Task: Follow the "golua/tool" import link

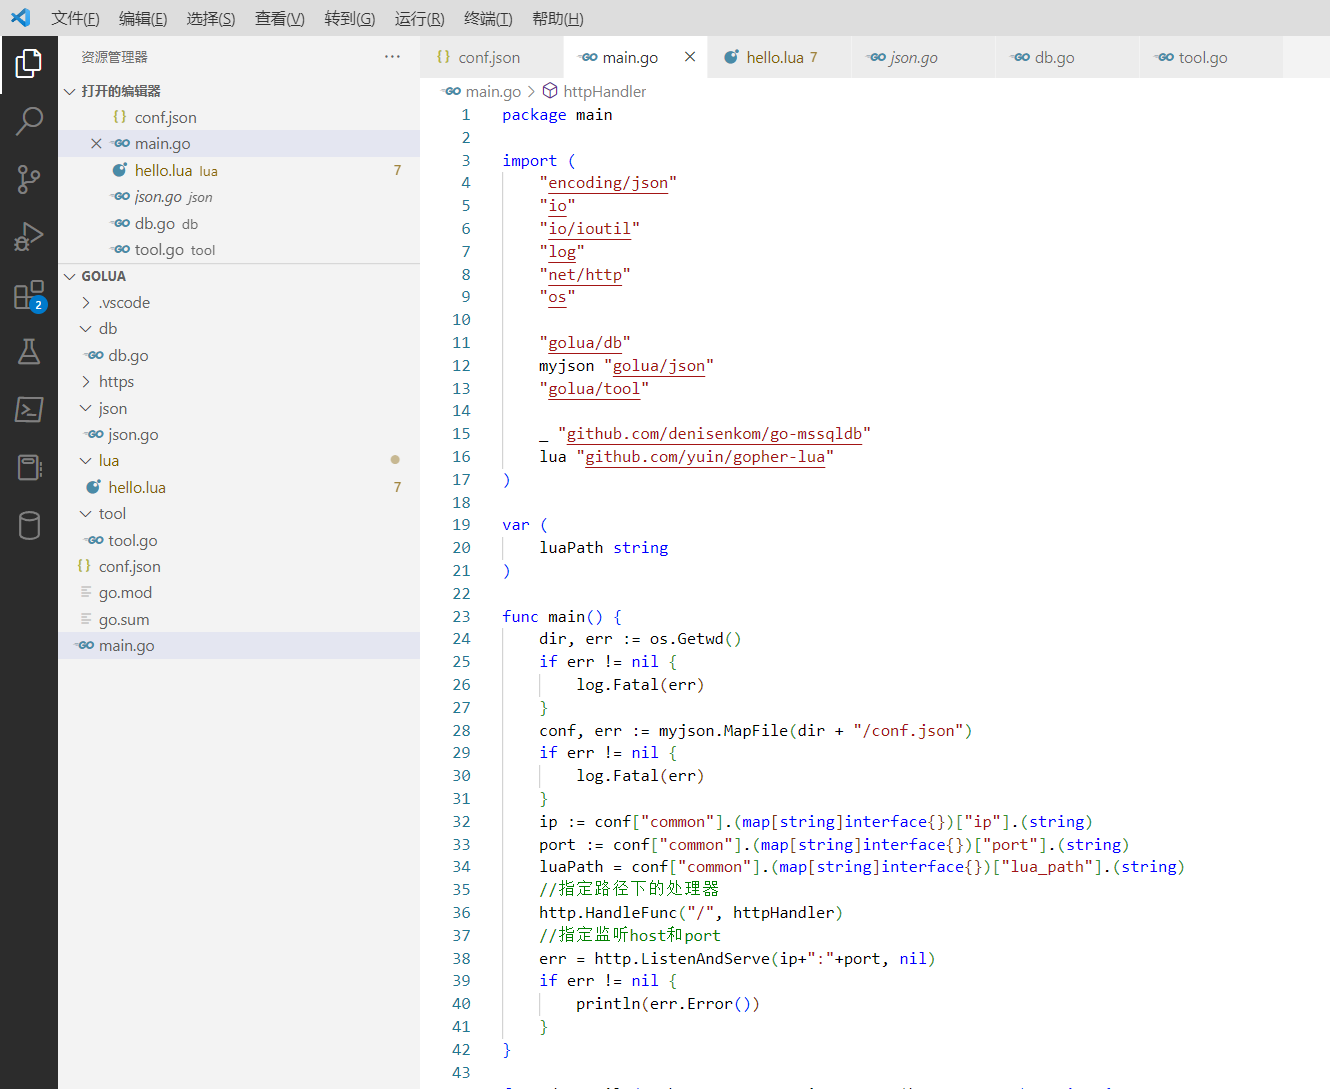Action: (594, 389)
